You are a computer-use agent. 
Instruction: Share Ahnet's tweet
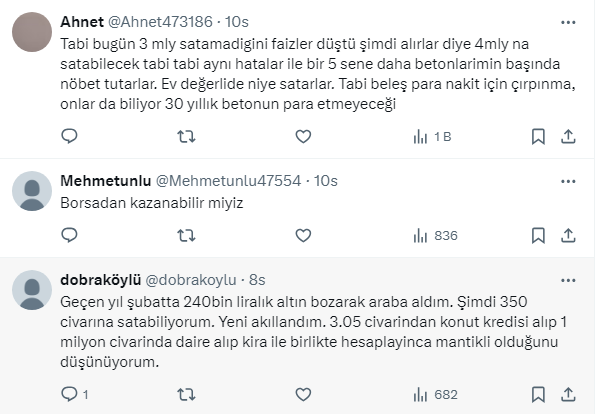click(568, 136)
